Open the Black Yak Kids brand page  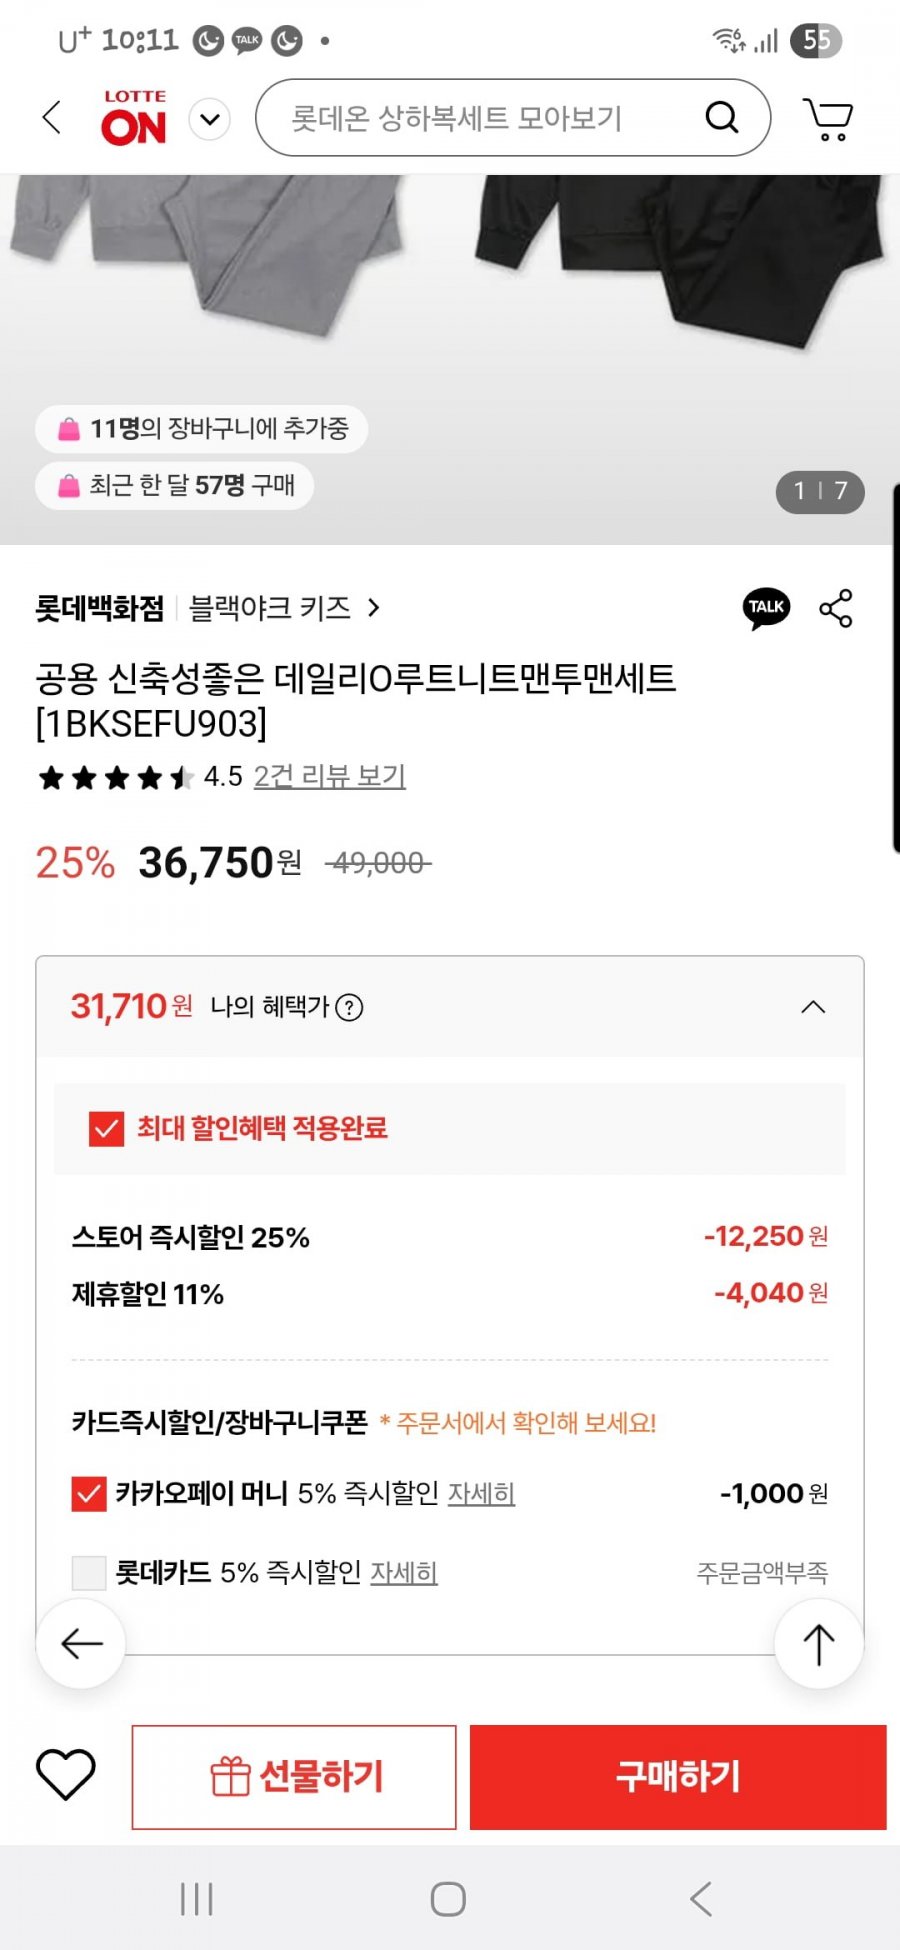coord(284,608)
